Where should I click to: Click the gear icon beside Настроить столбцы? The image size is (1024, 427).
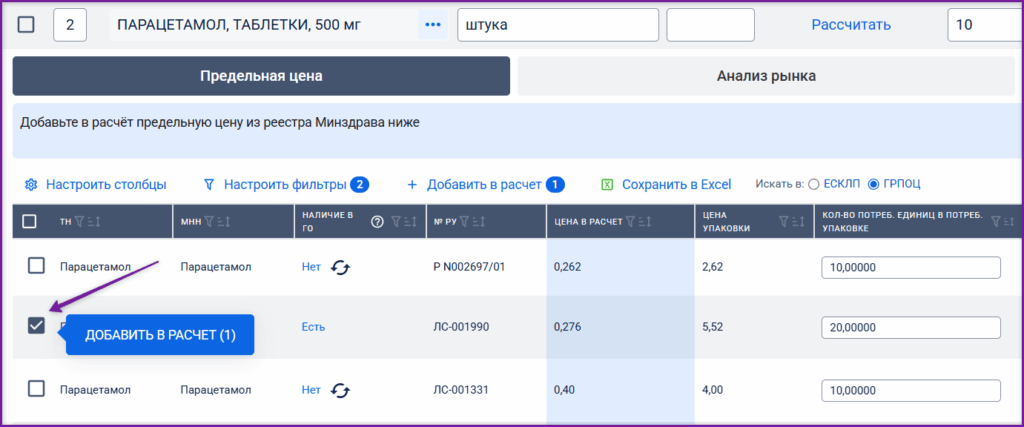pyautogui.click(x=31, y=185)
